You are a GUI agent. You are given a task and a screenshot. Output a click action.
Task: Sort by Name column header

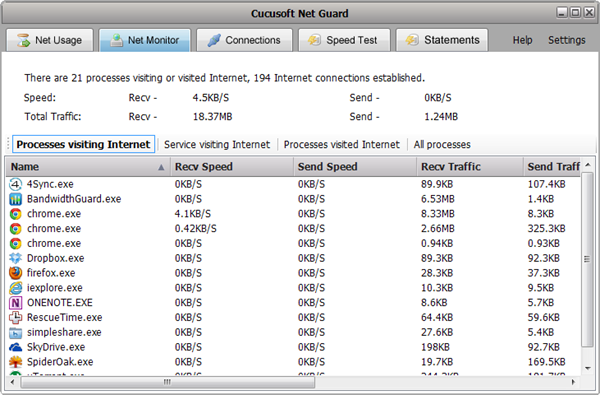(88, 167)
